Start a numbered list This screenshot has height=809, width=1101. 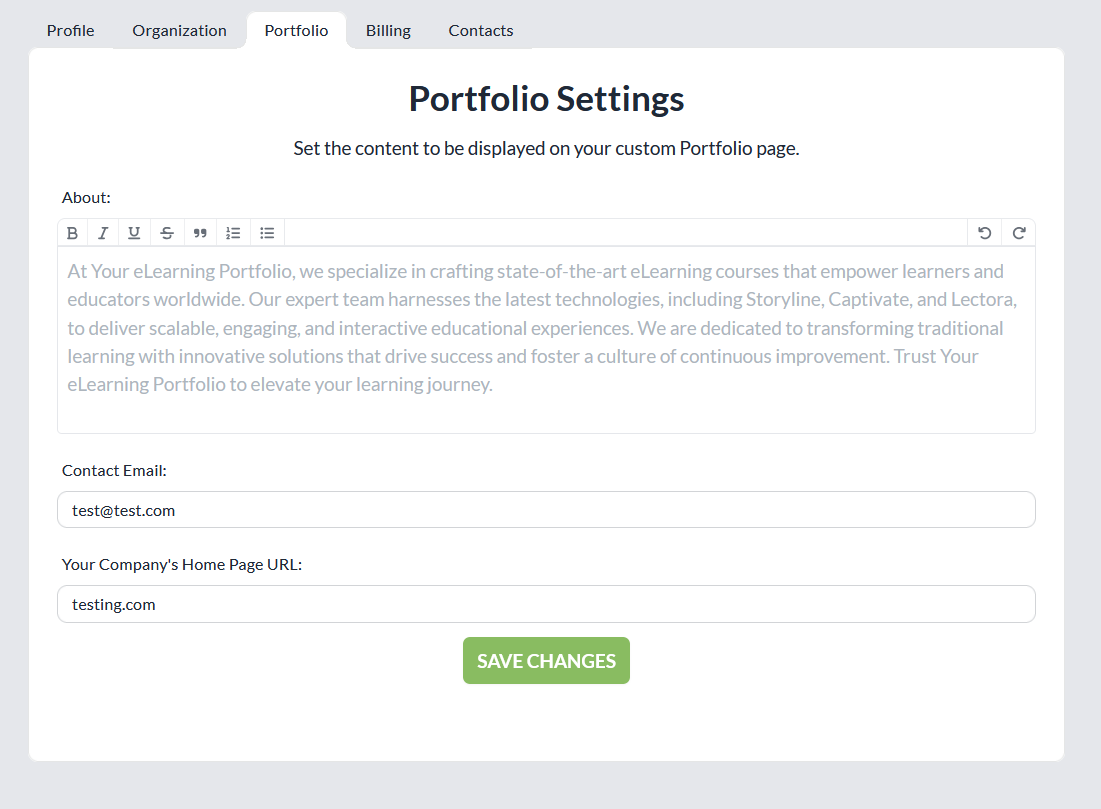[233, 233]
